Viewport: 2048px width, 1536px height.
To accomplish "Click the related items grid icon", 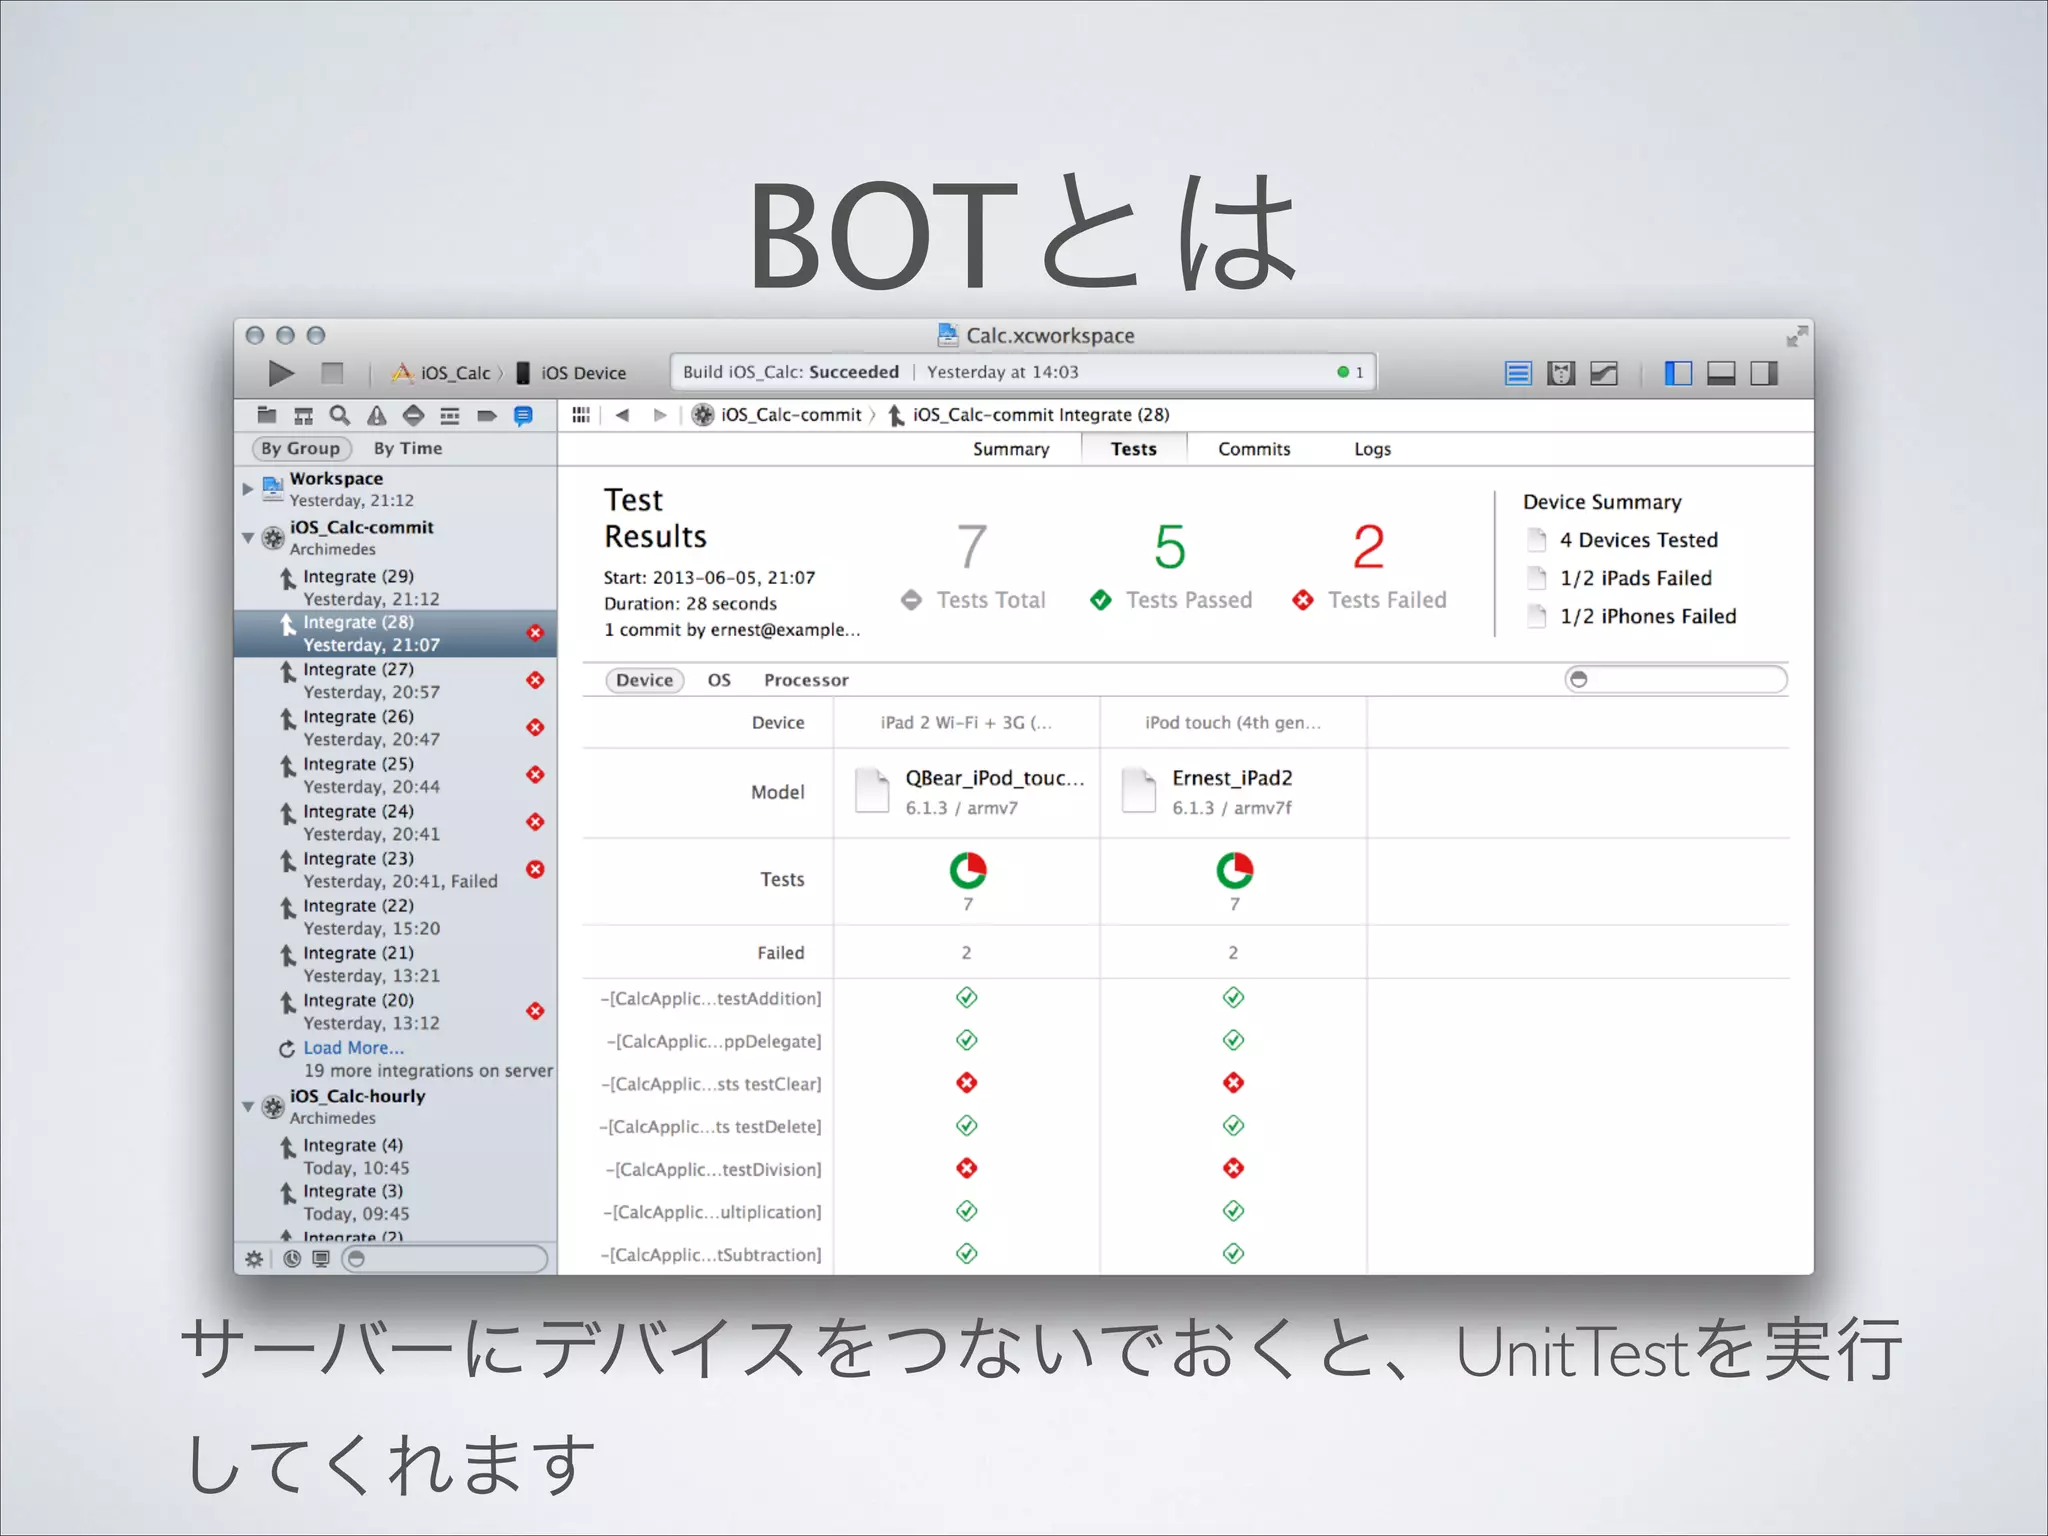I will (581, 415).
